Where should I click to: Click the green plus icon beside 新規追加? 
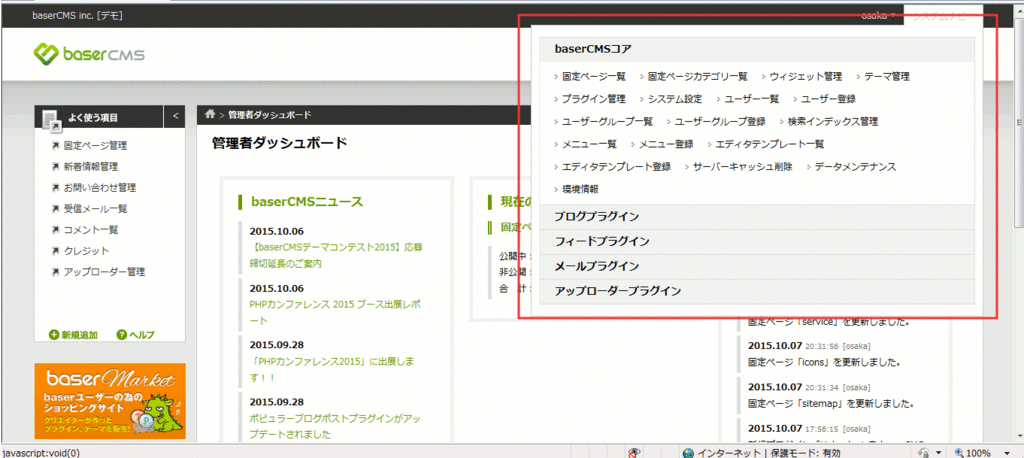tap(54, 335)
